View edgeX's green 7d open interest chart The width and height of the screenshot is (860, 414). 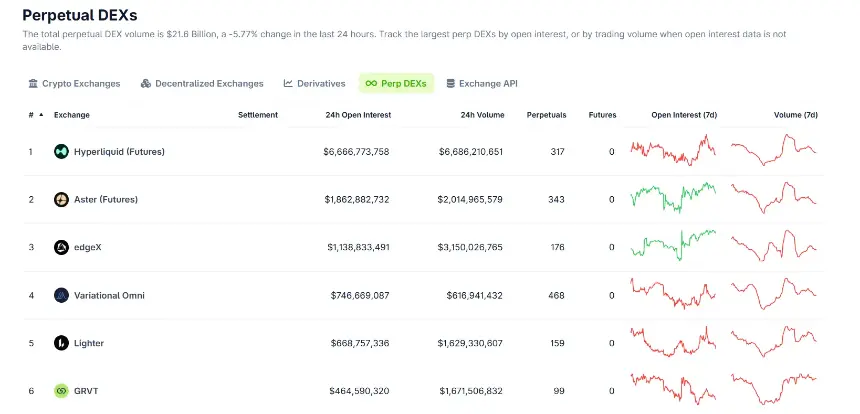click(673, 245)
